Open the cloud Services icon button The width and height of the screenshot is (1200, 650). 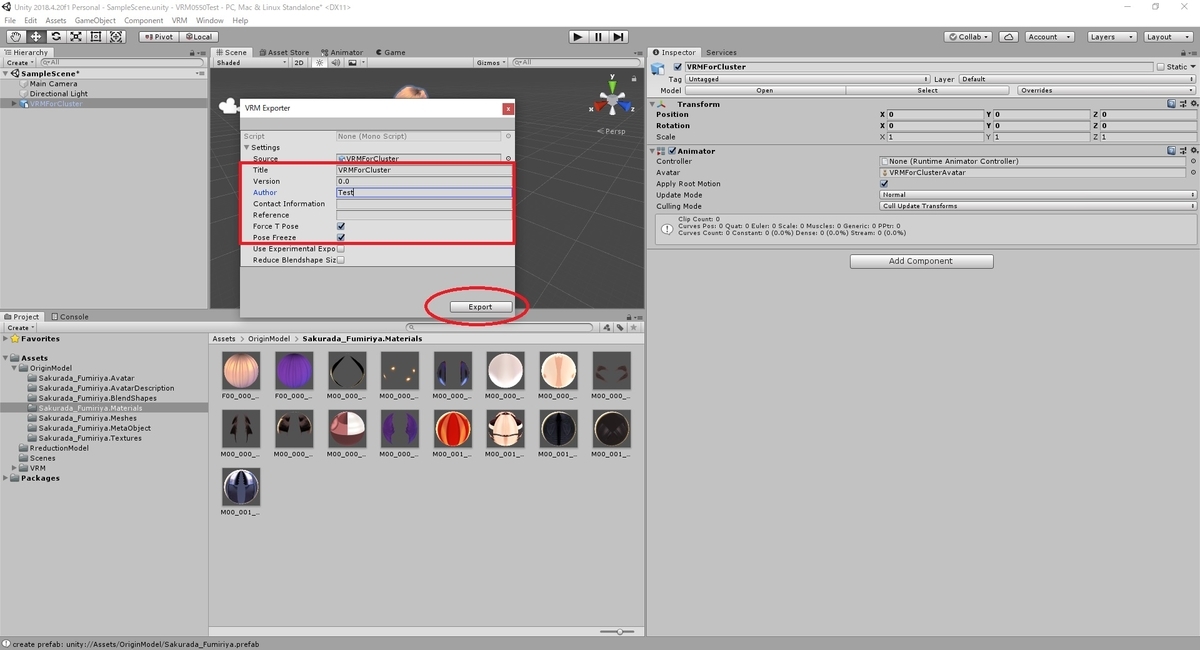pos(1009,37)
